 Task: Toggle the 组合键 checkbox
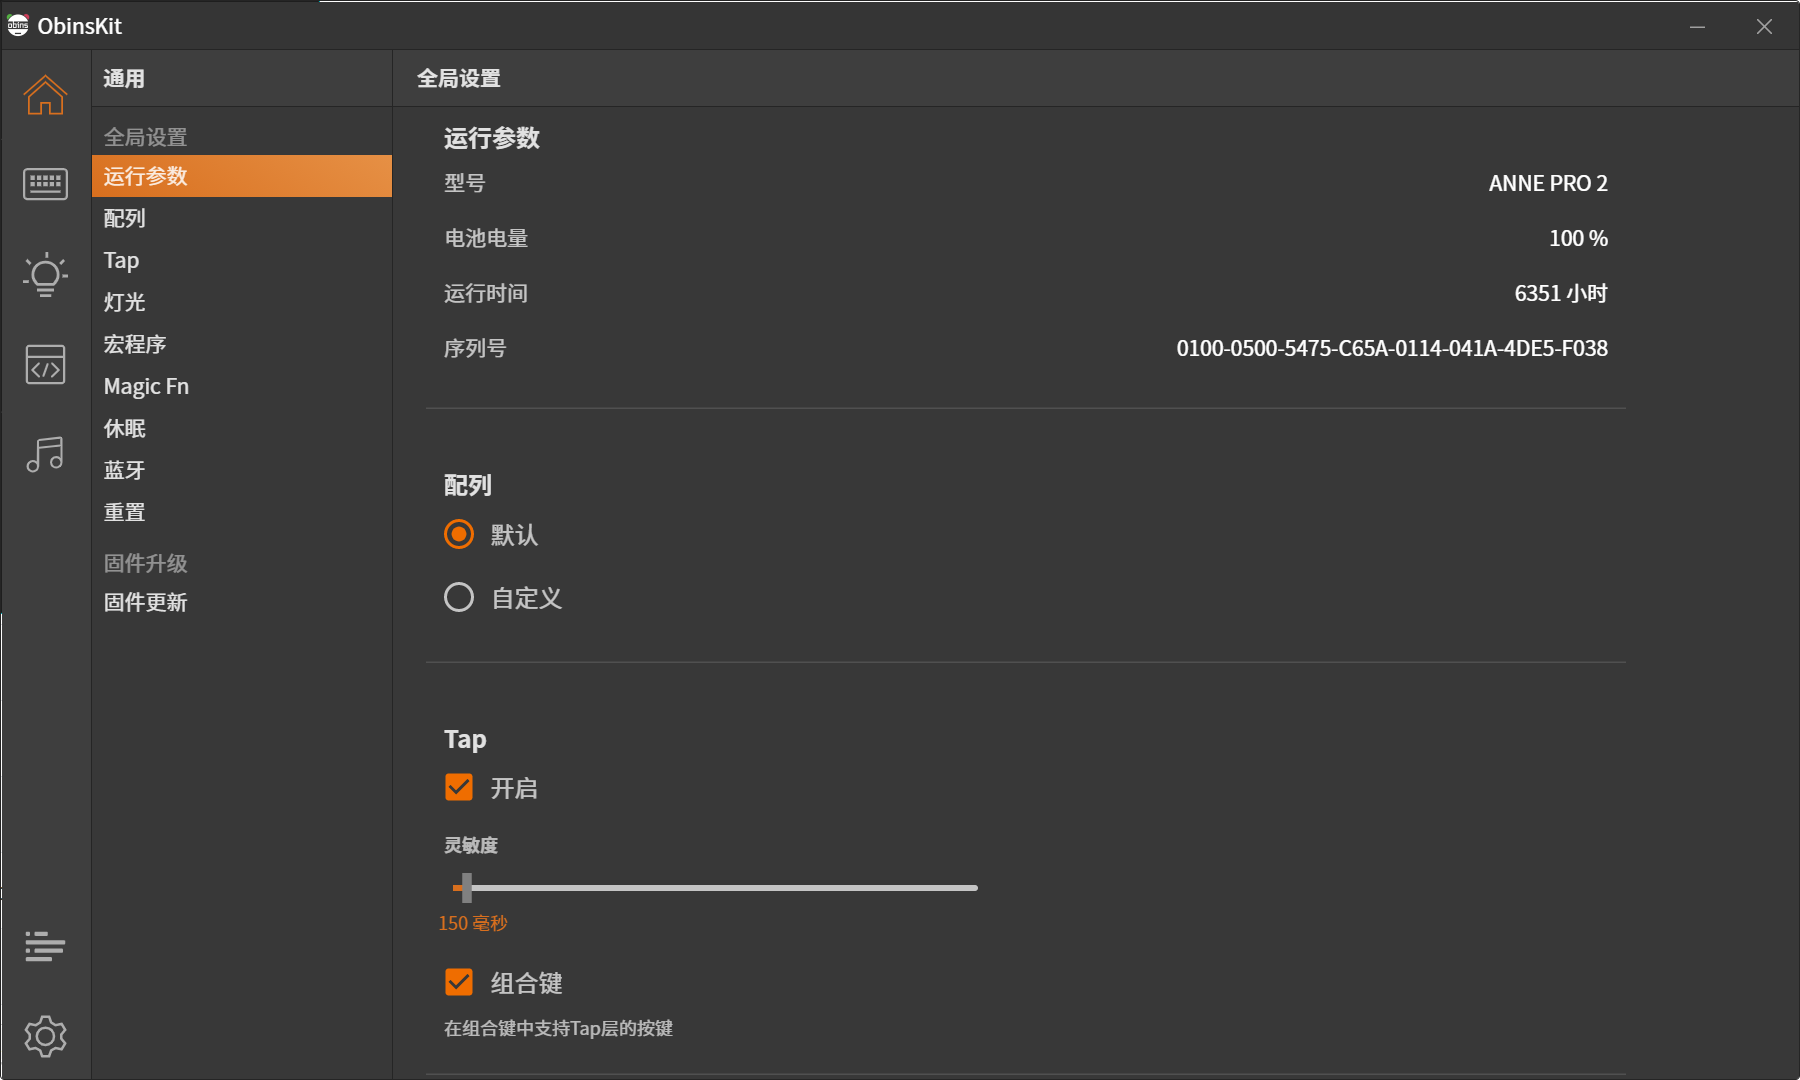click(459, 982)
